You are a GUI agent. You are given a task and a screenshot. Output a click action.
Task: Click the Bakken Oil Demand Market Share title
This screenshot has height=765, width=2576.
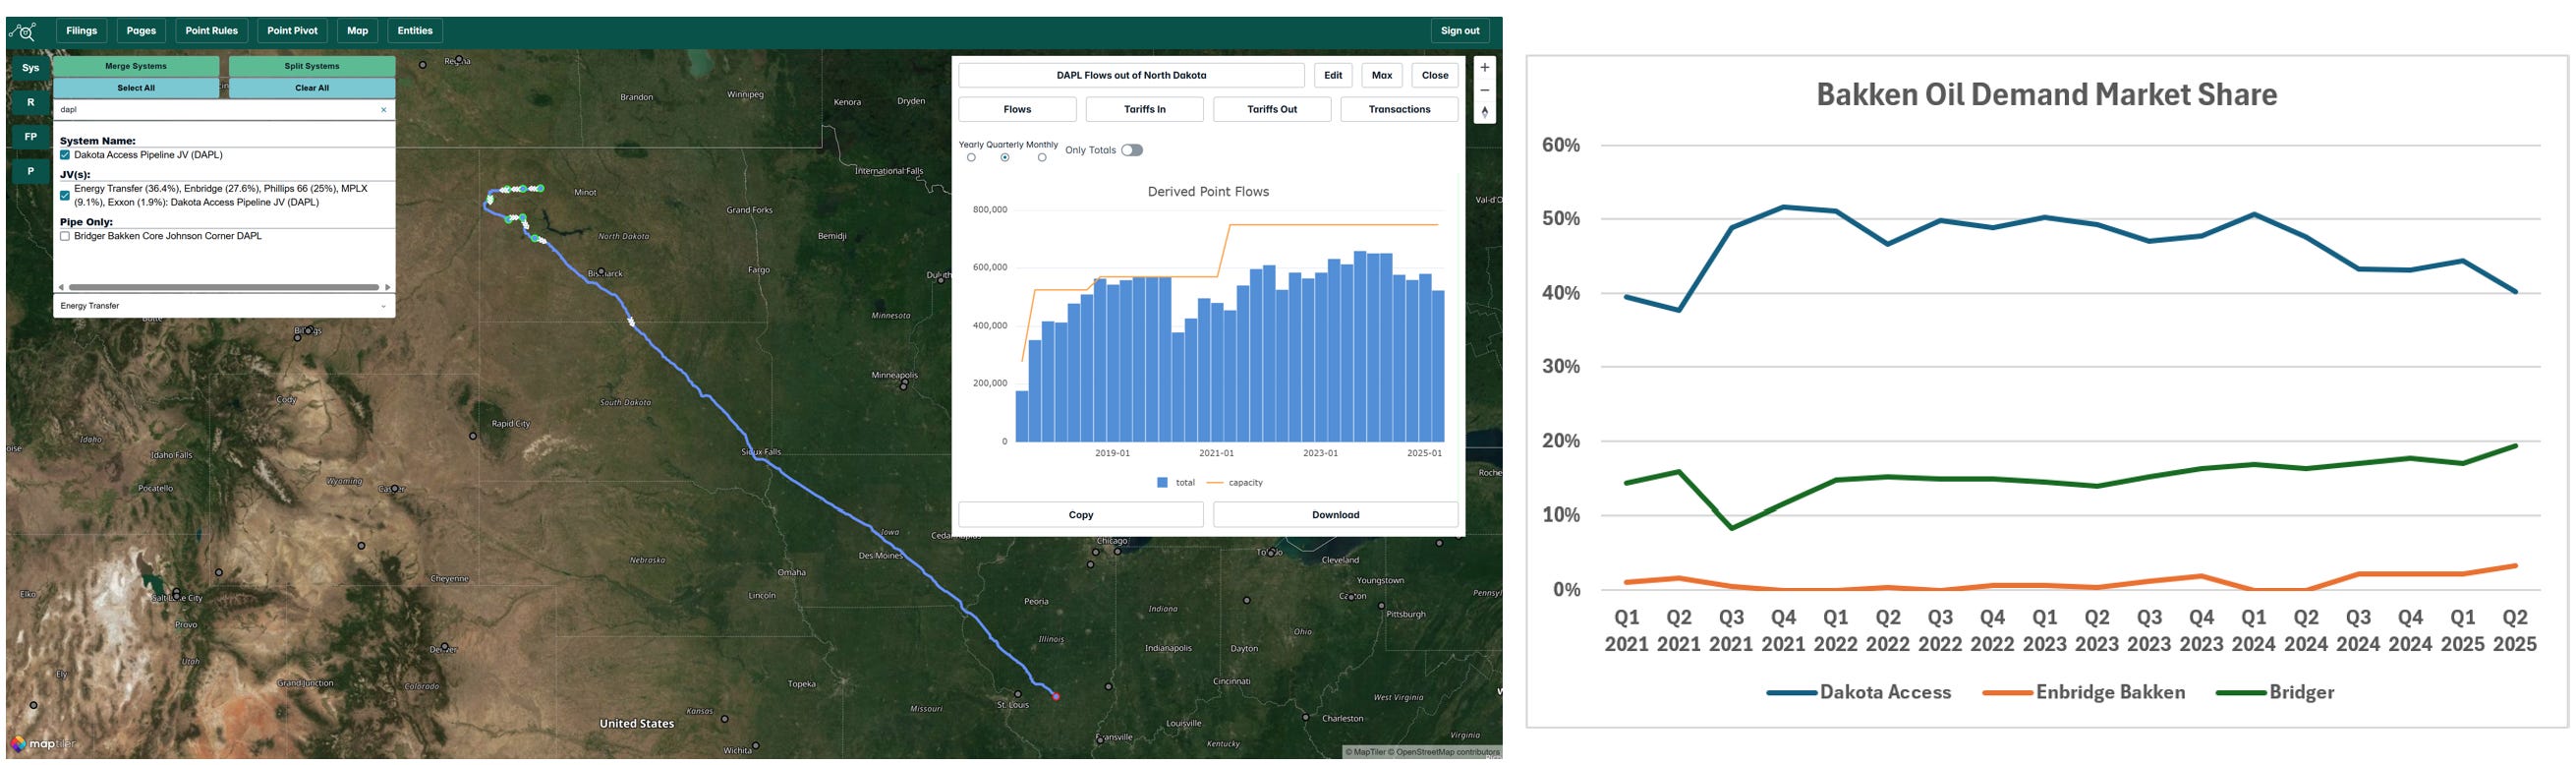click(2046, 95)
